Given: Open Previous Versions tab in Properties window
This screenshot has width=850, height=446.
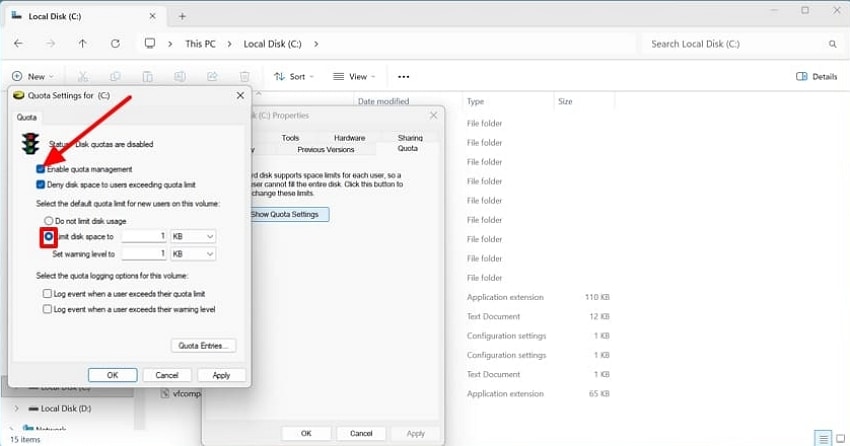Looking at the screenshot, I should (x=326, y=150).
